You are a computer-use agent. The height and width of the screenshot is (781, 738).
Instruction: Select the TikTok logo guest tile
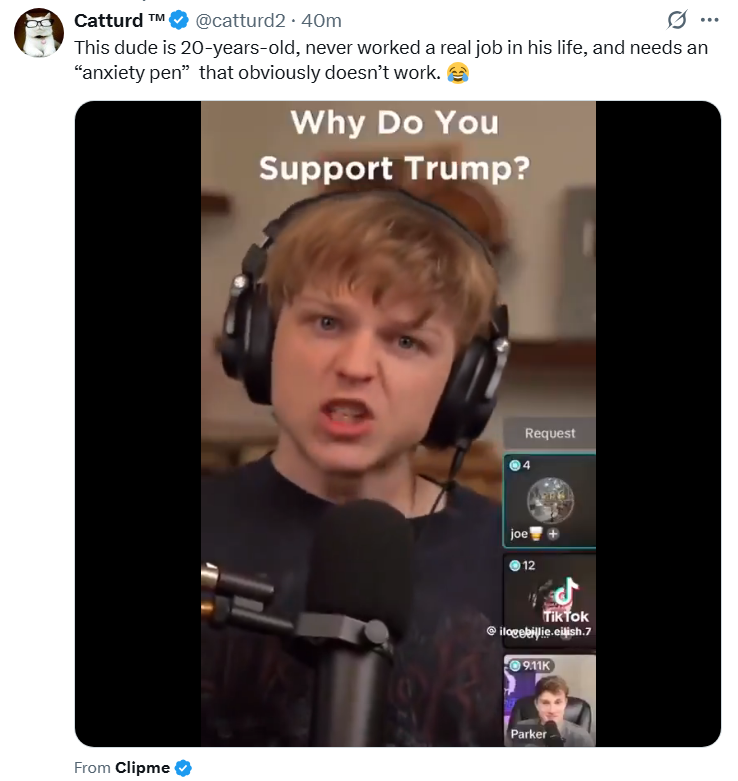coord(550,601)
